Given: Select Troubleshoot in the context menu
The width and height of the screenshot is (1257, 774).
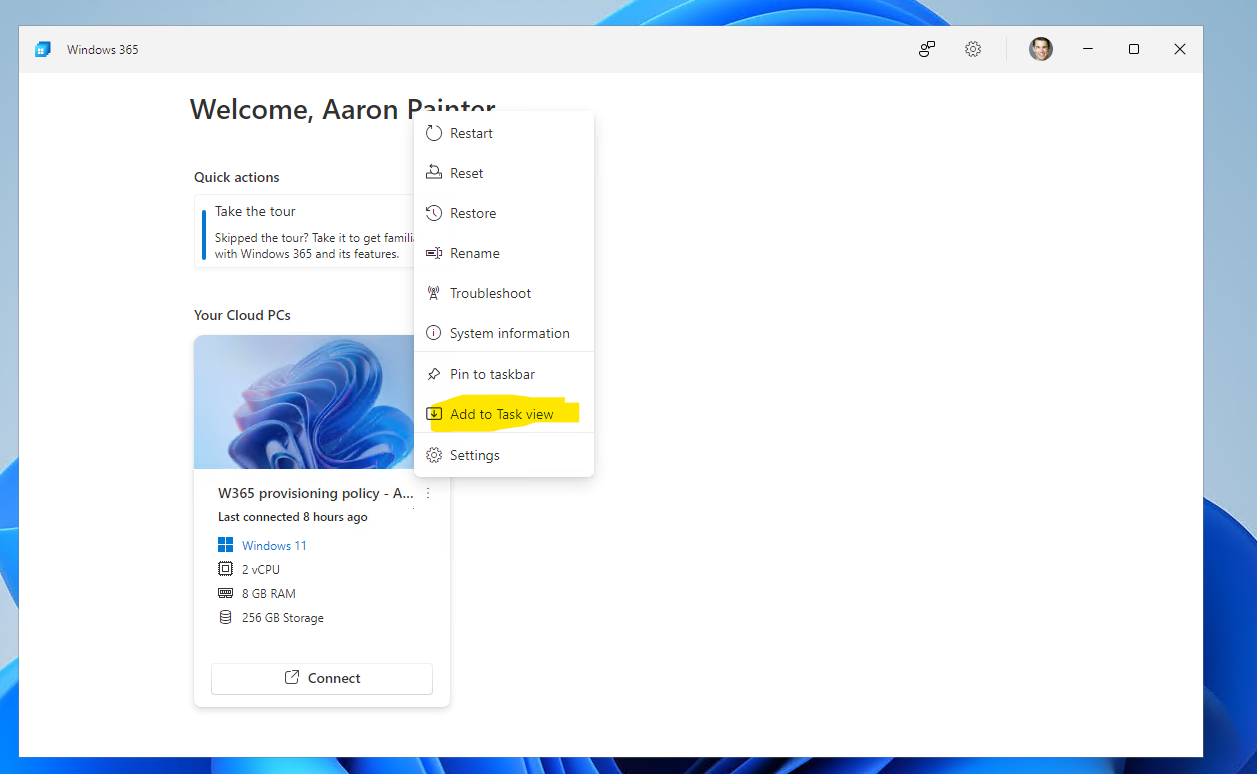Looking at the screenshot, I should pos(504,293).
